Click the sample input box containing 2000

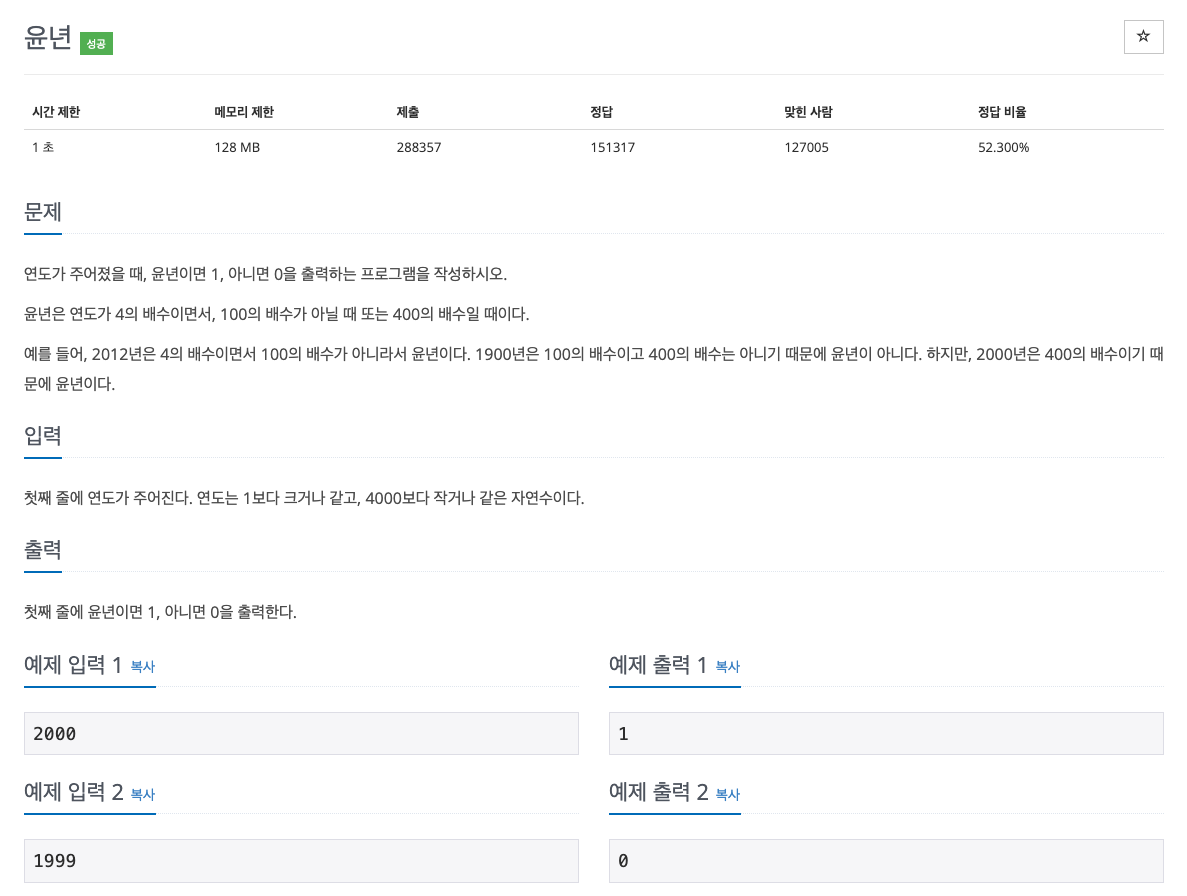tap(300, 733)
